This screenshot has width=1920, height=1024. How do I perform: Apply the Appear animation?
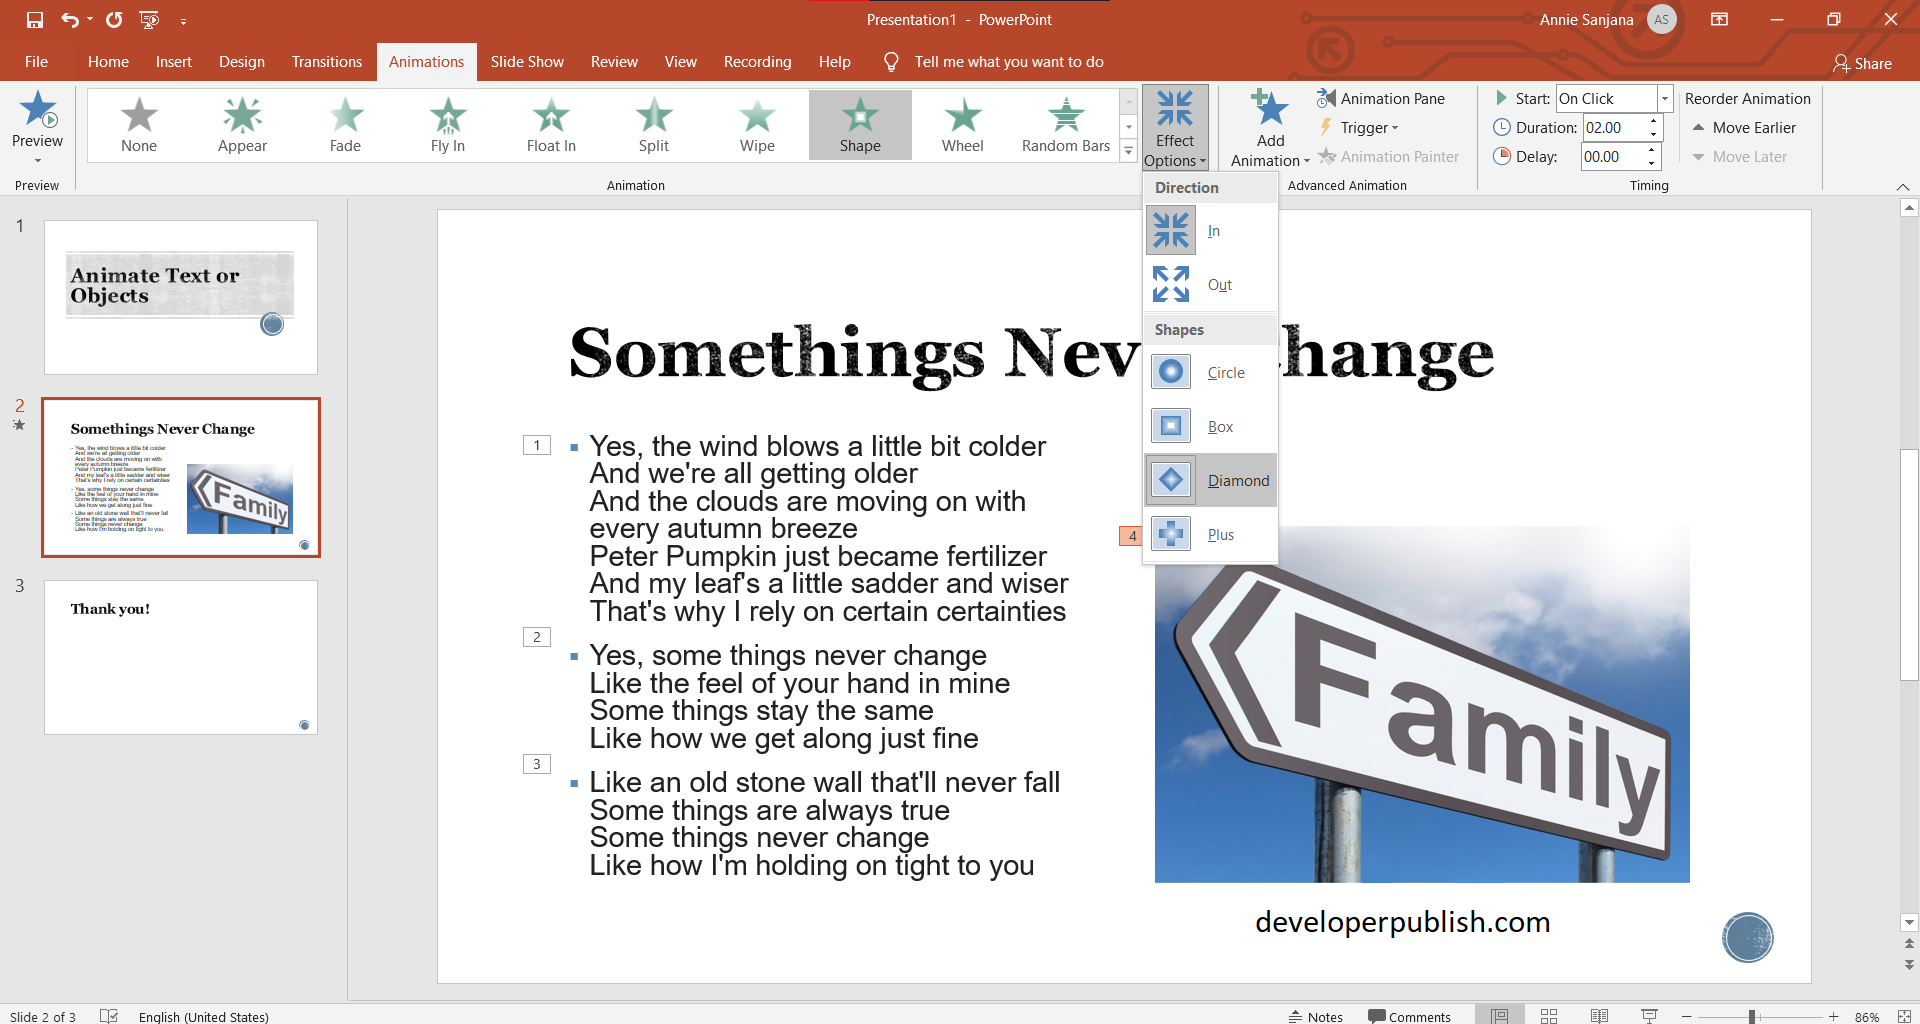coord(242,124)
